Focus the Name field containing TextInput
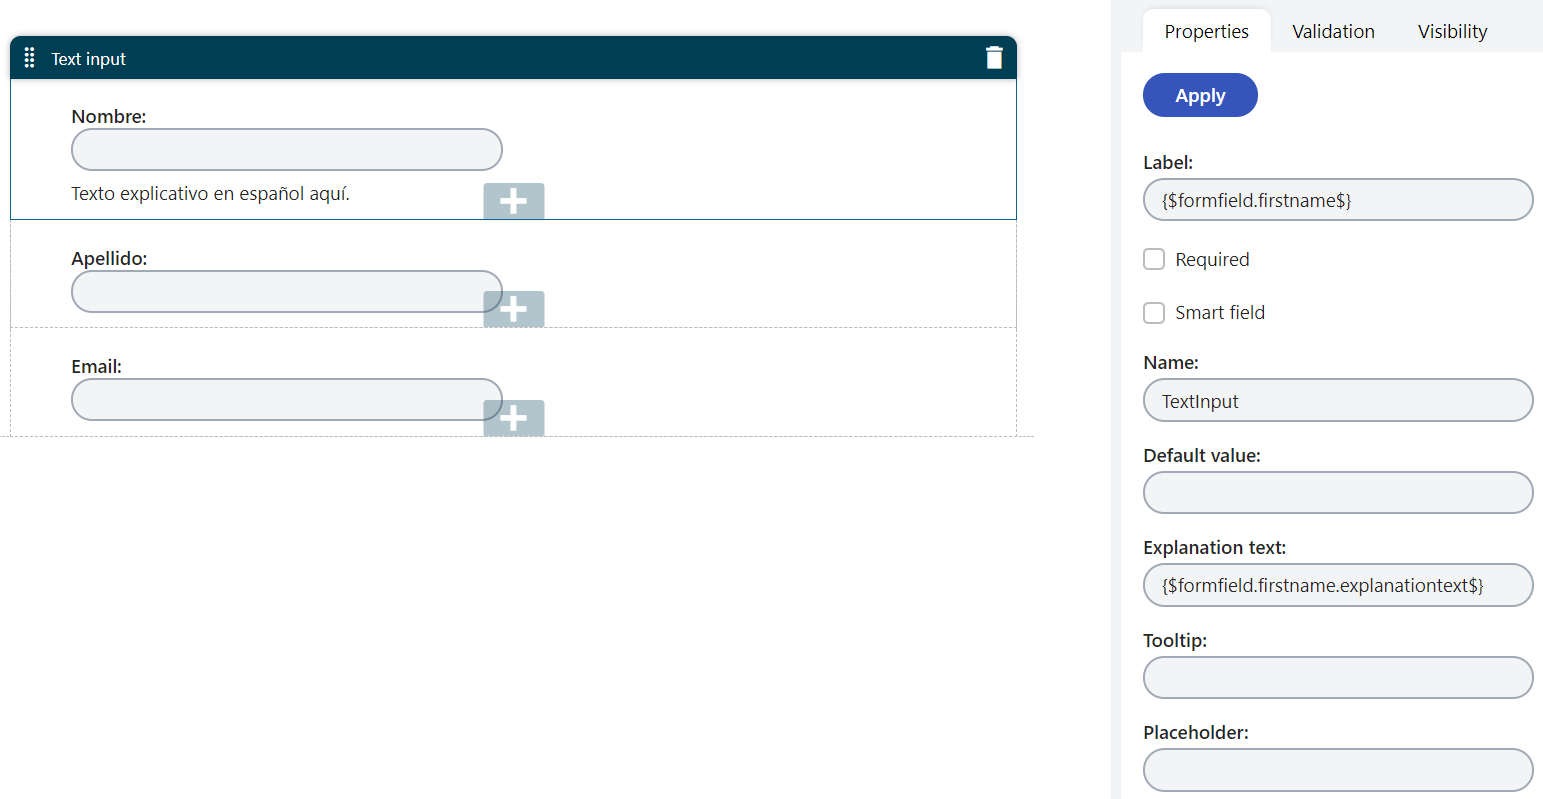Screen dimensions: 1543x799 point(1338,400)
